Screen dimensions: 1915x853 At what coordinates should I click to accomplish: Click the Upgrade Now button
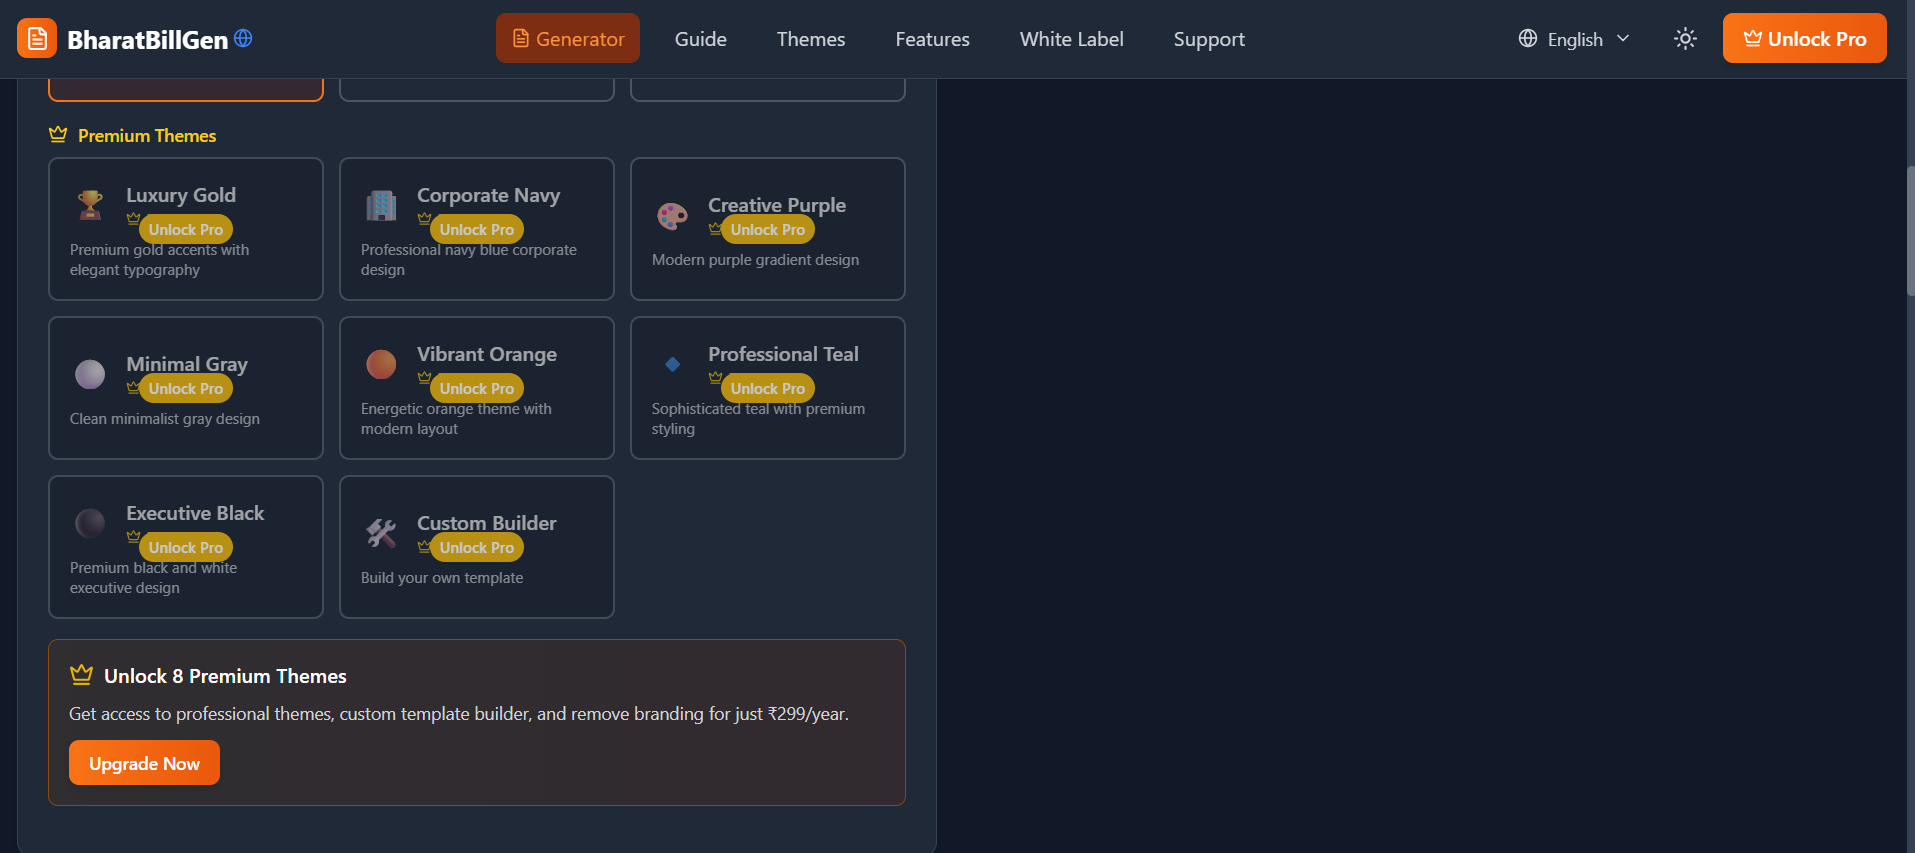[x=144, y=763]
